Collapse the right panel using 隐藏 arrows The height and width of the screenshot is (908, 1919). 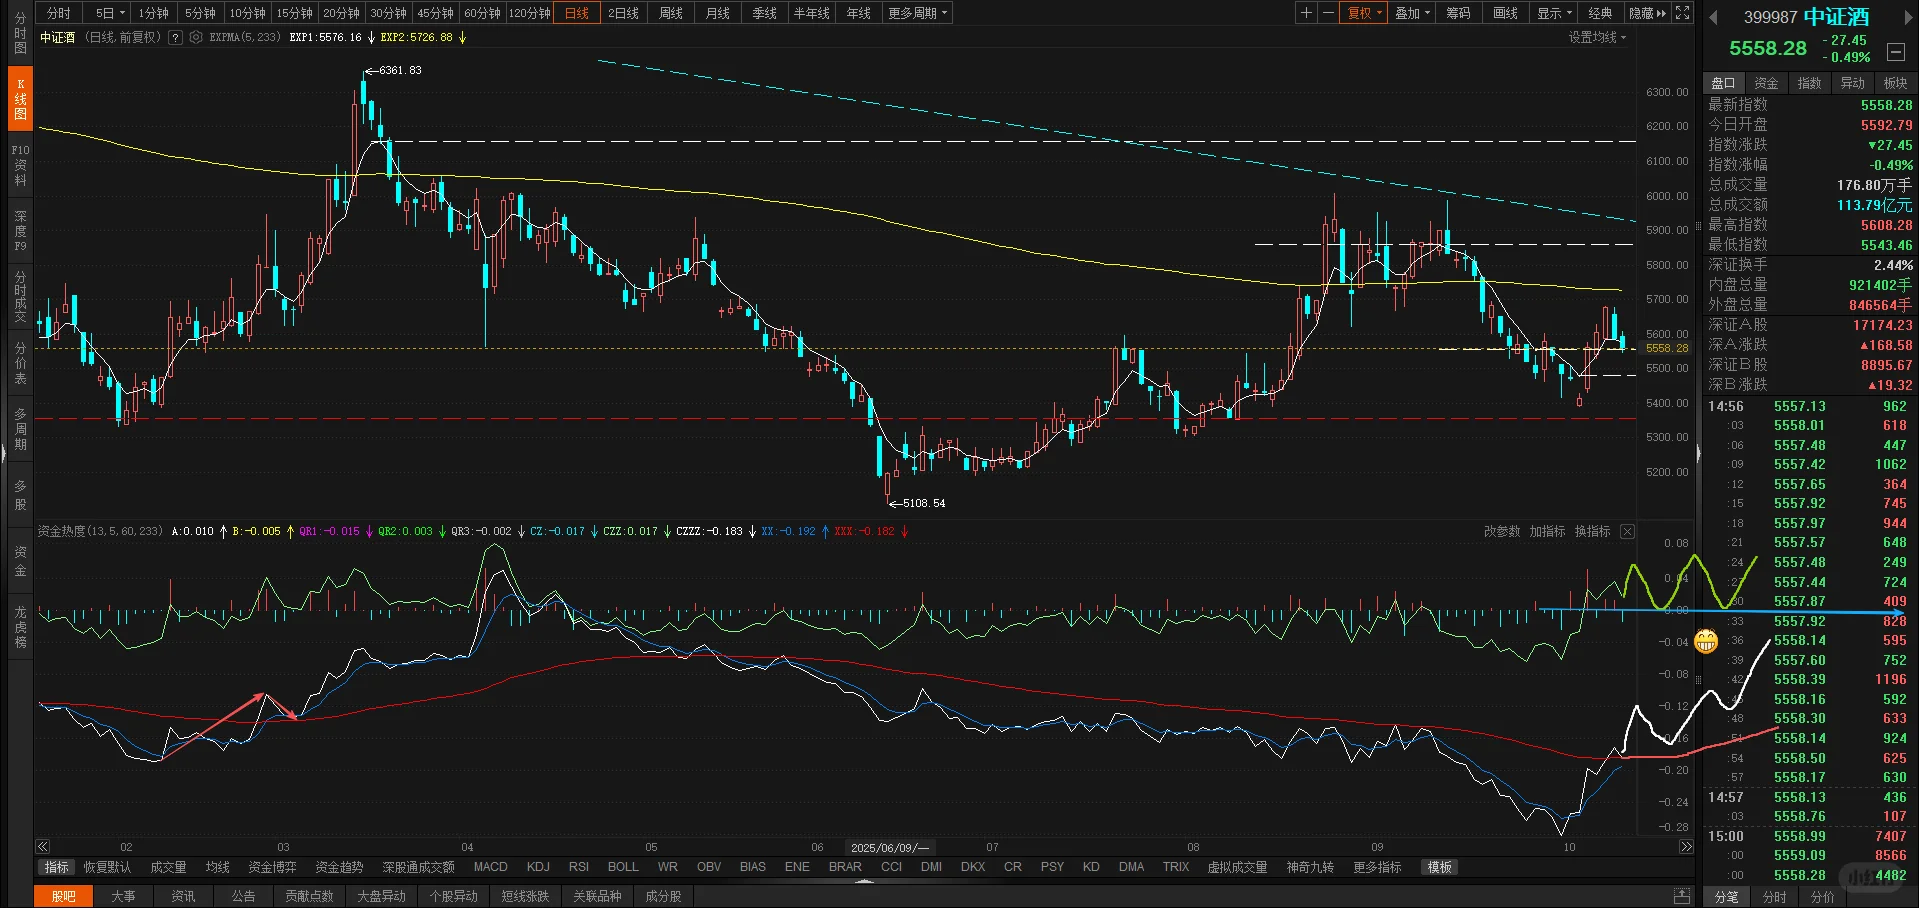point(1648,13)
